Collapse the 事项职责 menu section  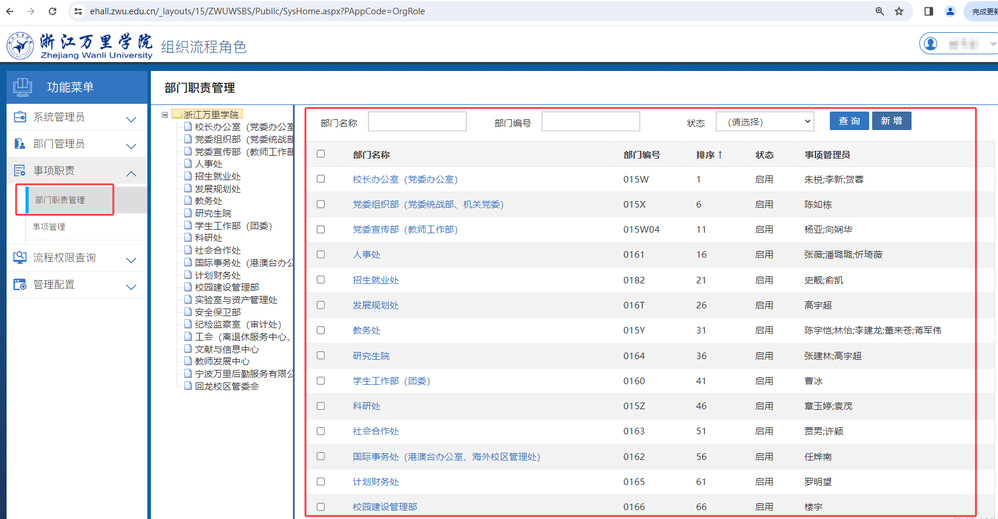click(x=131, y=172)
